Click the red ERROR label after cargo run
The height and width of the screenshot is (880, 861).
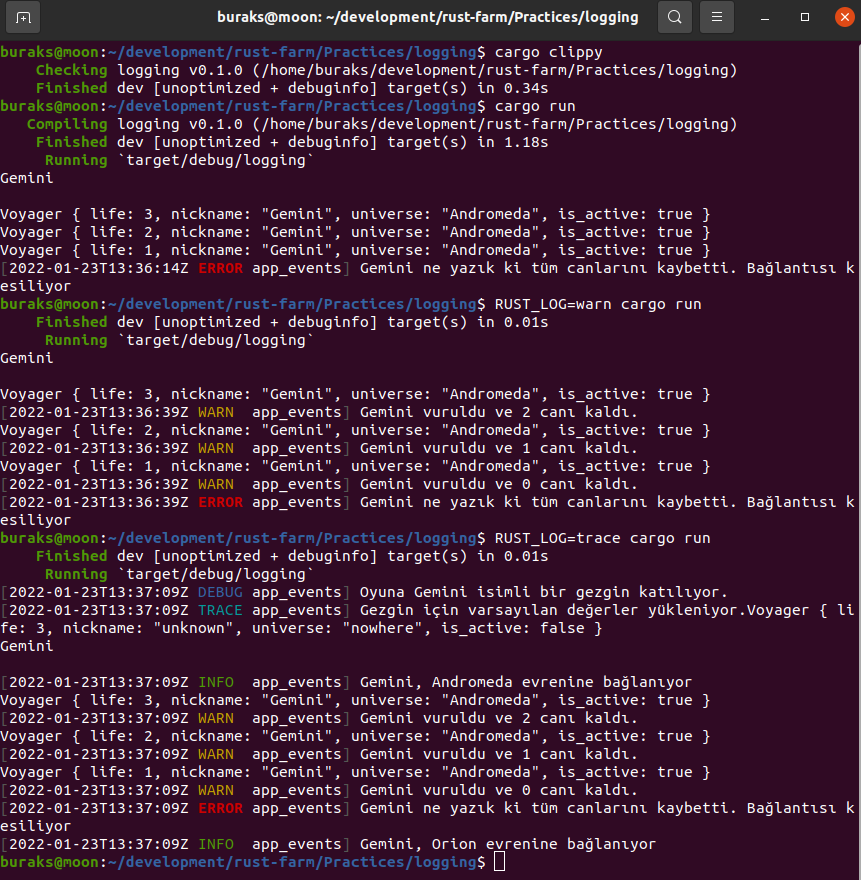(220, 268)
